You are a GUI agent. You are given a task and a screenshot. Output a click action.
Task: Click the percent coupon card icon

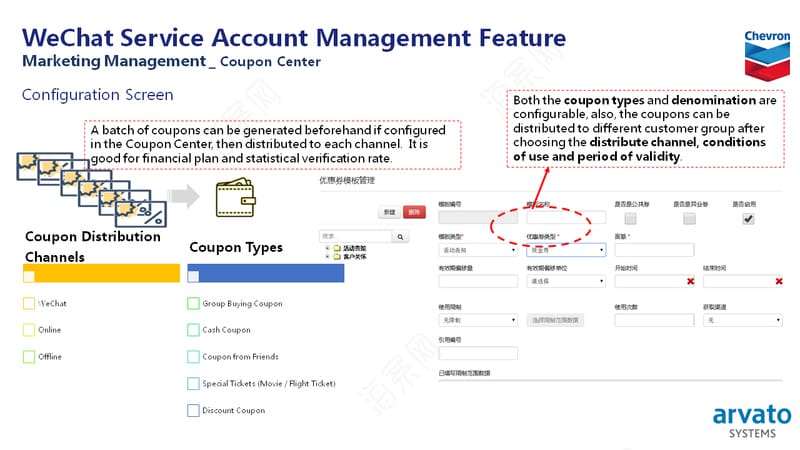tap(141, 214)
